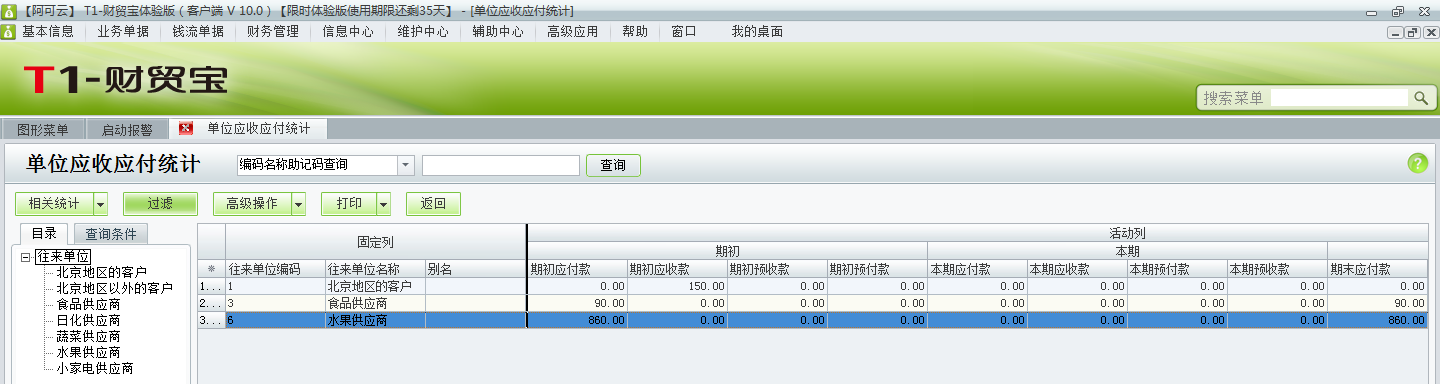The width and height of the screenshot is (1440, 384).
Task: Switch to the 目录 panel tab
Action: 44,233
